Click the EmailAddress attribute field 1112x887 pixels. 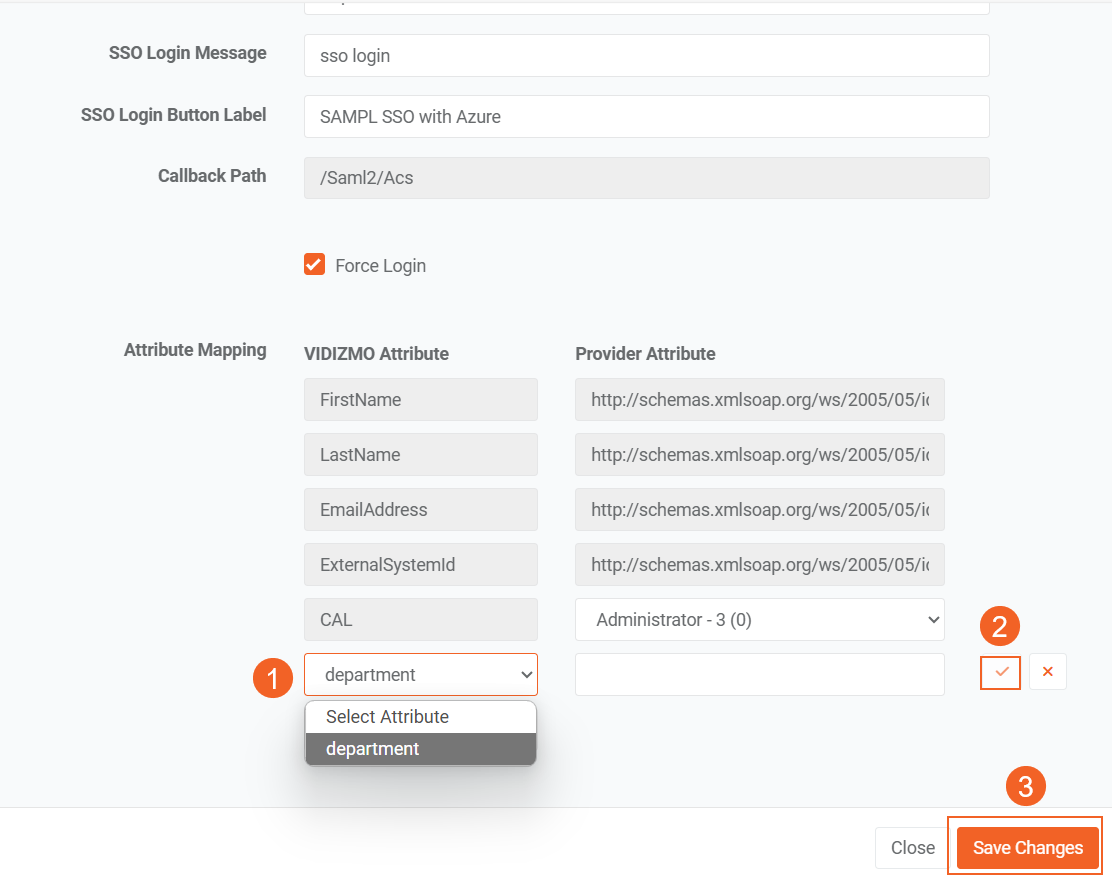click(421, 510)
